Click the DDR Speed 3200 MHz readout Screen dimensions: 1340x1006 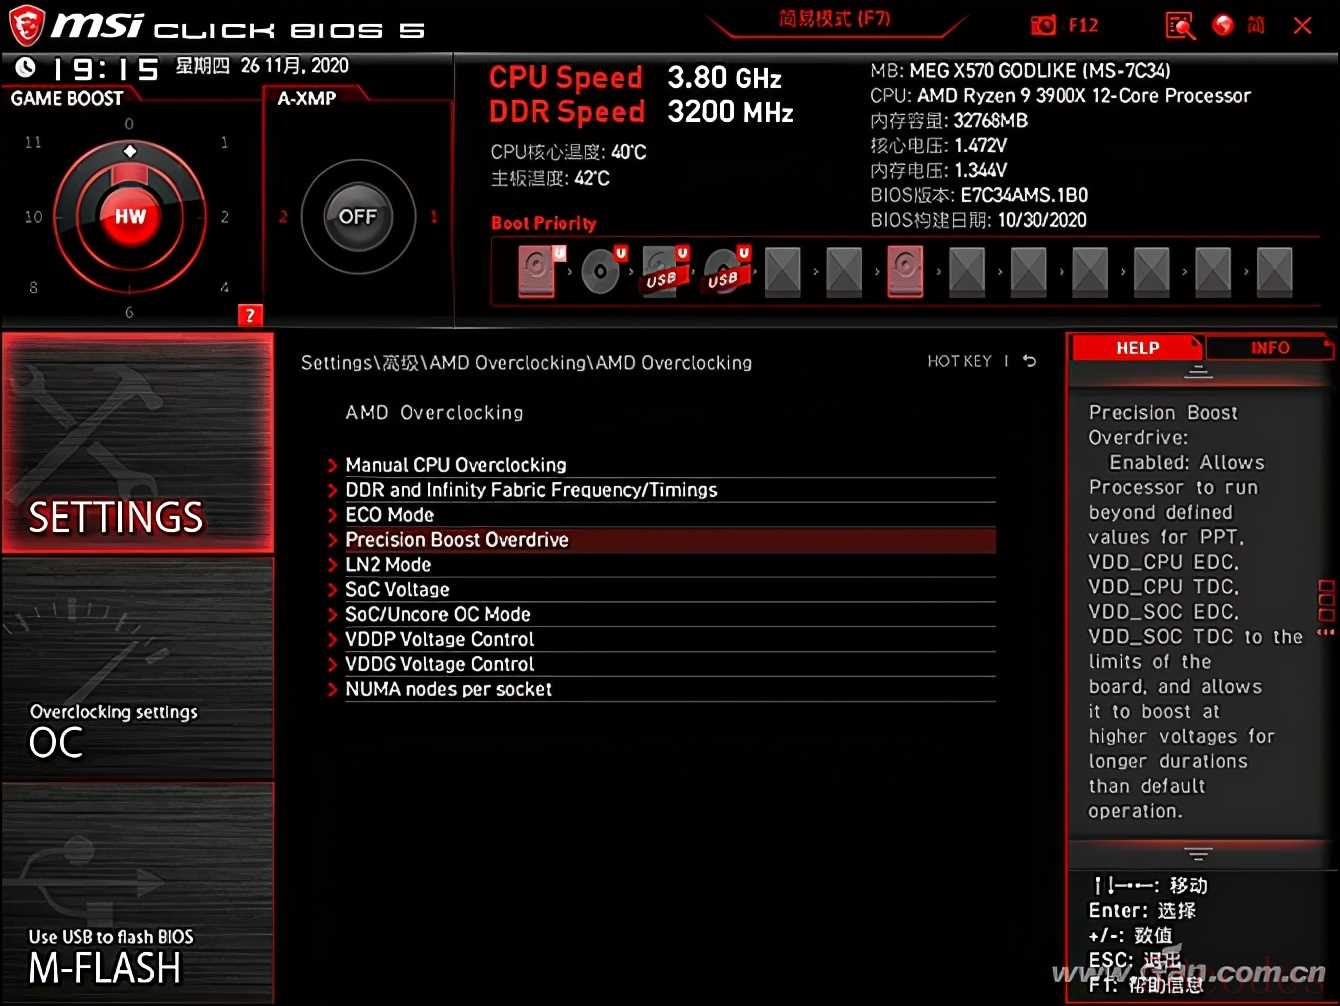pos(641,111)
